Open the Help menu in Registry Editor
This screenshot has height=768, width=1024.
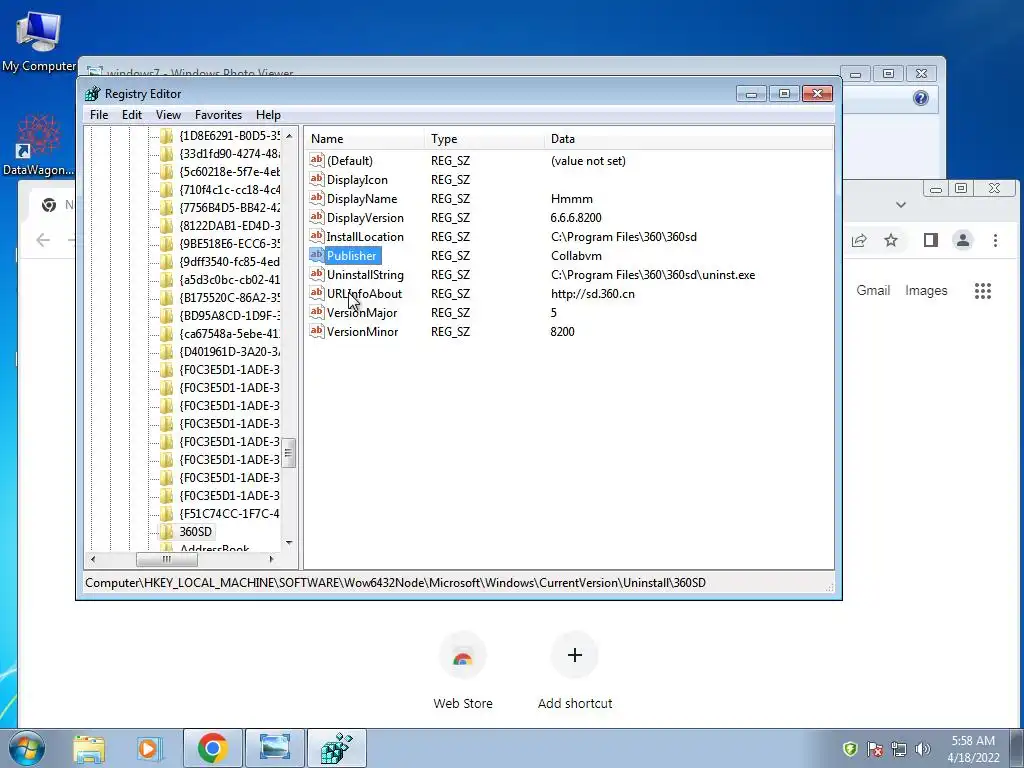coord(268,115)
